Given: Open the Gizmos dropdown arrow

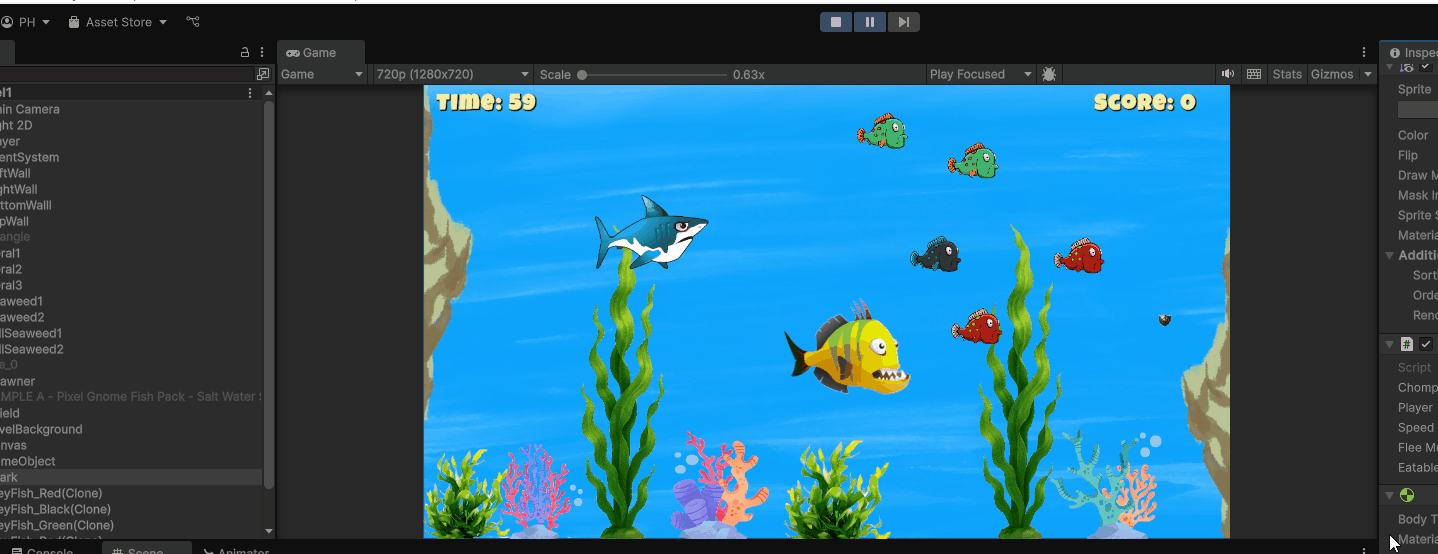Looking at the screenshot, I should pyautogui.click(x=1367, y=74).
